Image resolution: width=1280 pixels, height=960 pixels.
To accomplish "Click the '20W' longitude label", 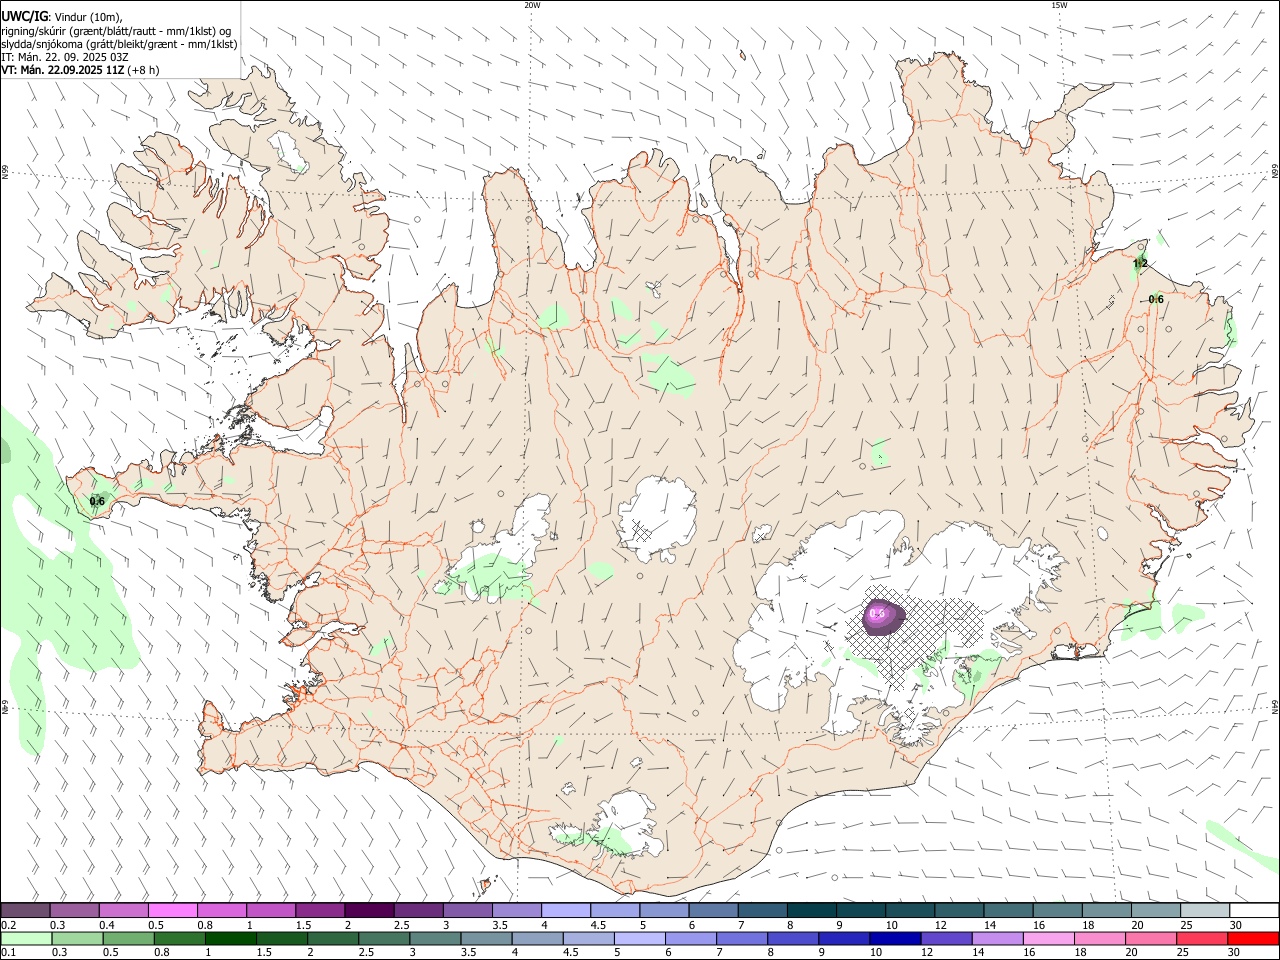I will pyautogui.click(x=532, y=5).
